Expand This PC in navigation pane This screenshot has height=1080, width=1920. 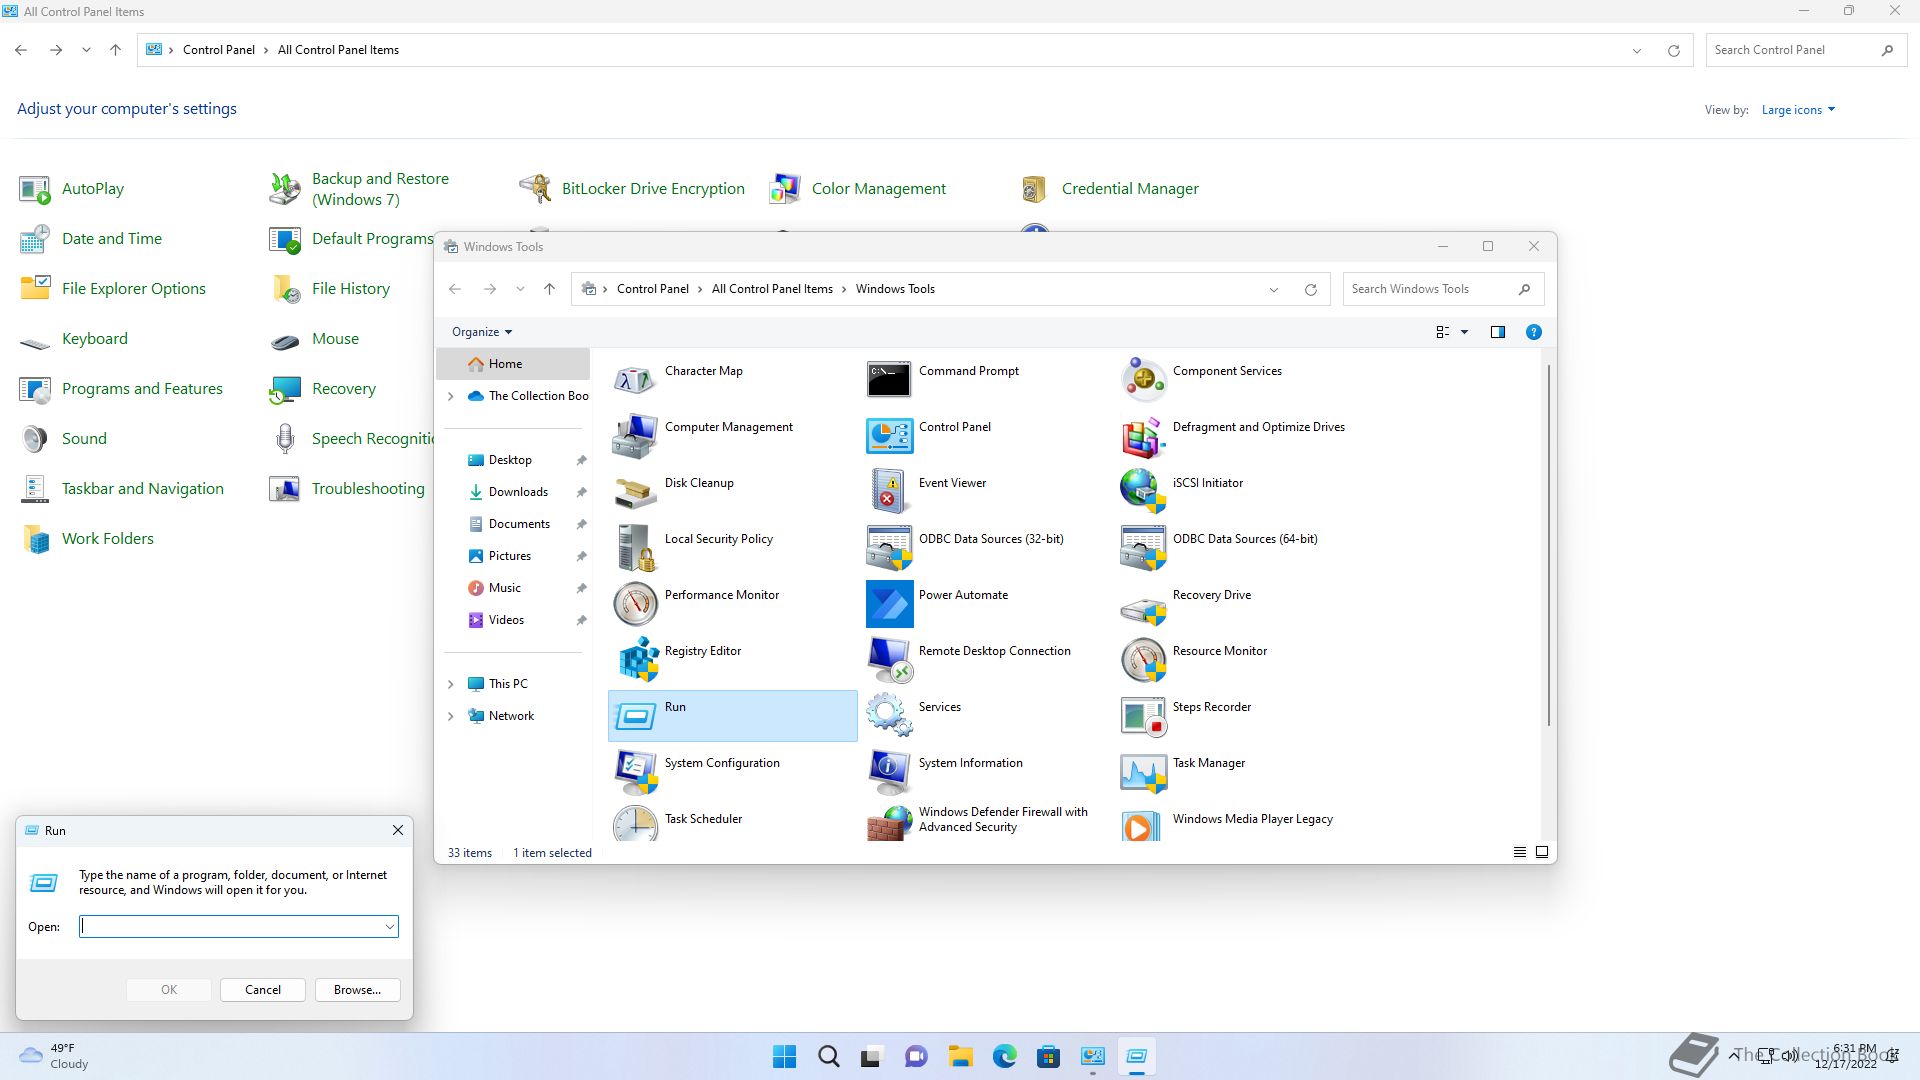[450, 684]
